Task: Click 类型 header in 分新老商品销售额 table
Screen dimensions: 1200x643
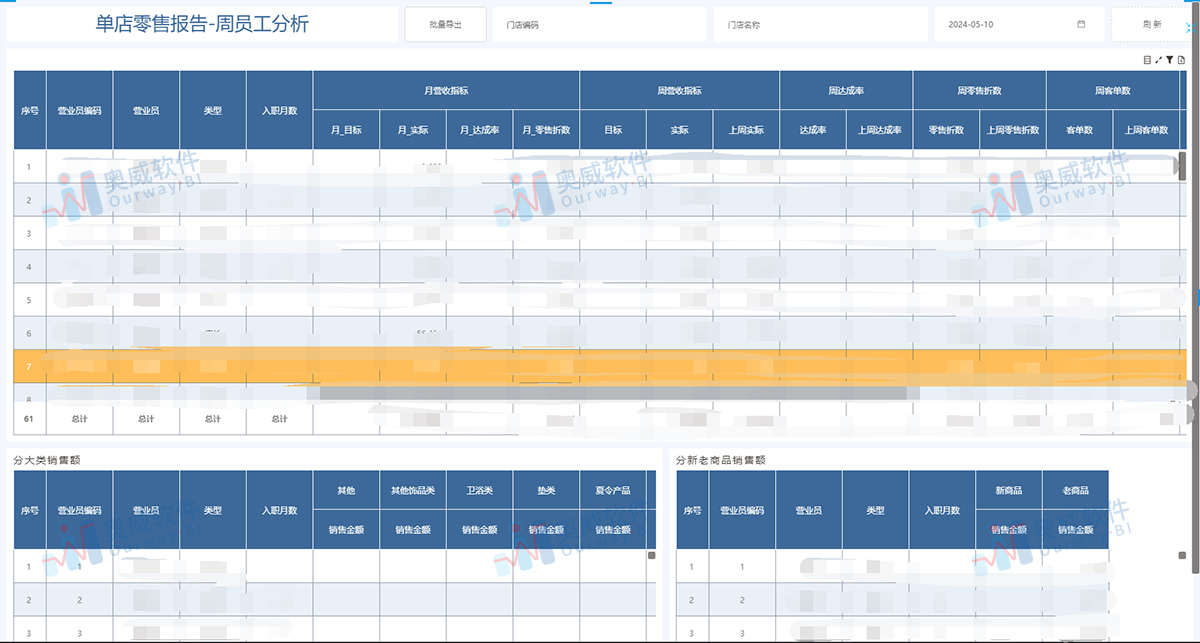Action: pos(875,510)
